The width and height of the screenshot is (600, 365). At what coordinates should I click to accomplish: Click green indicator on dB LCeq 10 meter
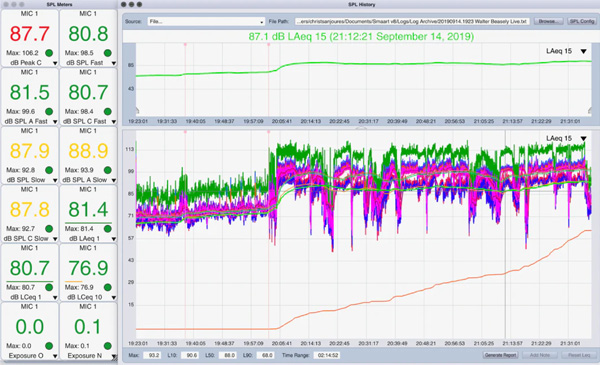pyautogui.click(x=108, y=287)
